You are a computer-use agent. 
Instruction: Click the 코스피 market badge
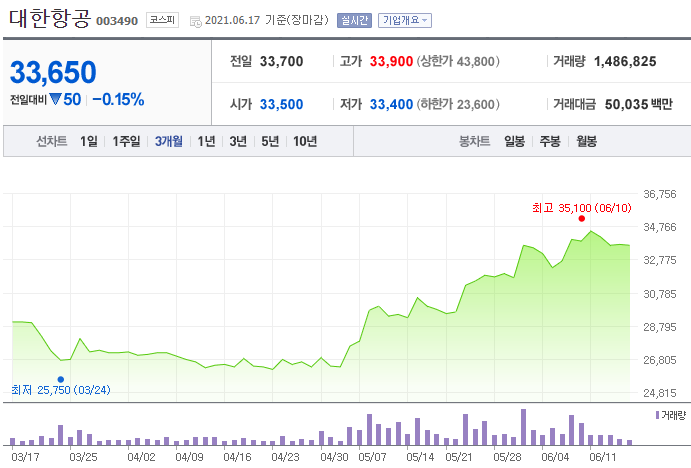click(162, 20)
